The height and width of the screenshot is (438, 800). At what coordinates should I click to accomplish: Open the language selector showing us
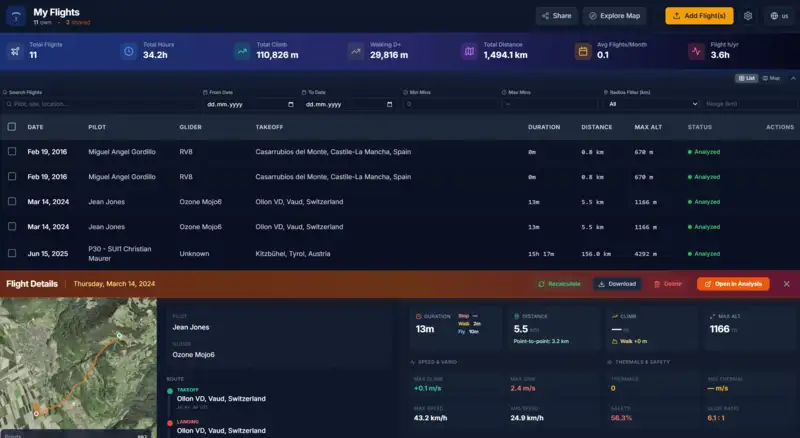[x=779, y=16]
